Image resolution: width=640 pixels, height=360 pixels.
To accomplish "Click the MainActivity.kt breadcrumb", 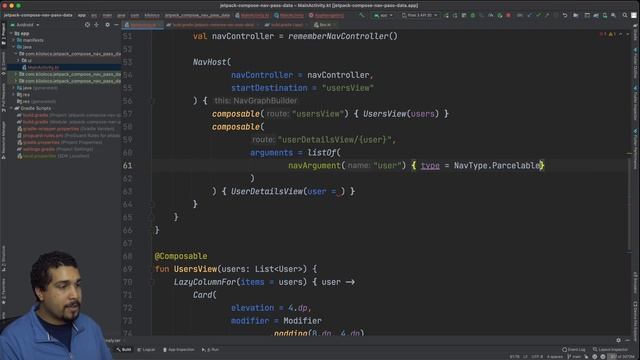I will [x=252, y=15].
